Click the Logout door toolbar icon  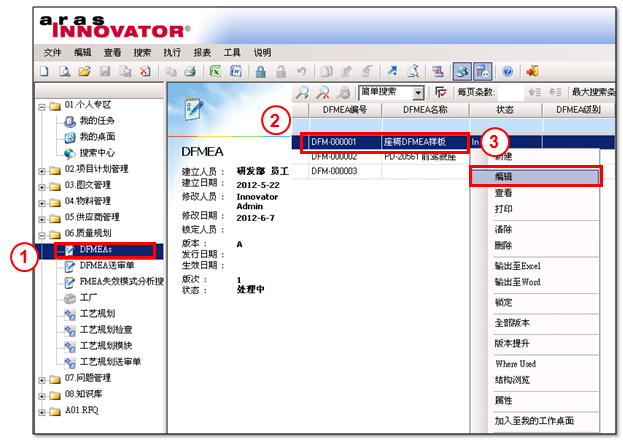click(x=532, y=72)
